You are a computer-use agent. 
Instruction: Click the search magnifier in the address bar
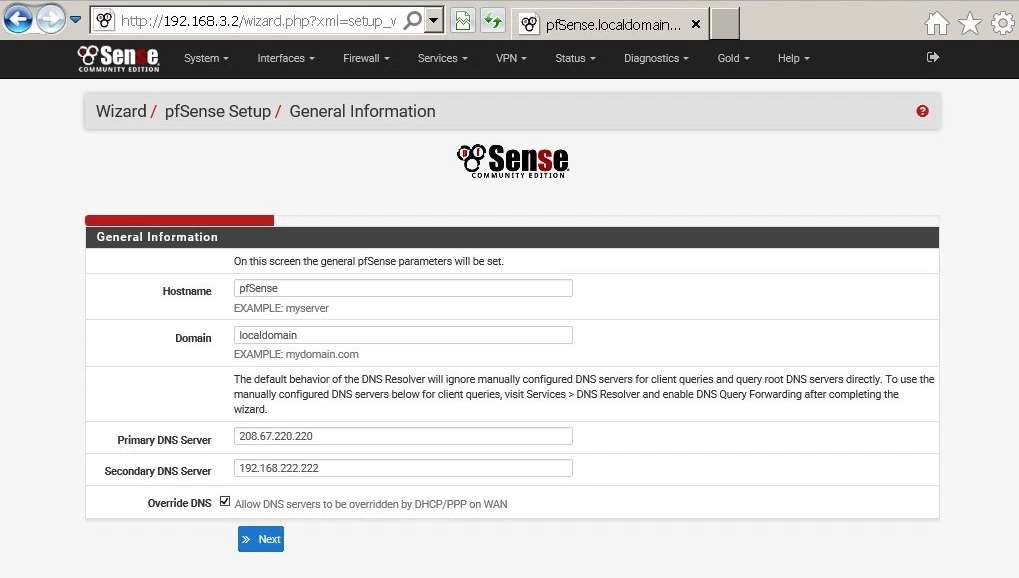(413, 21)
